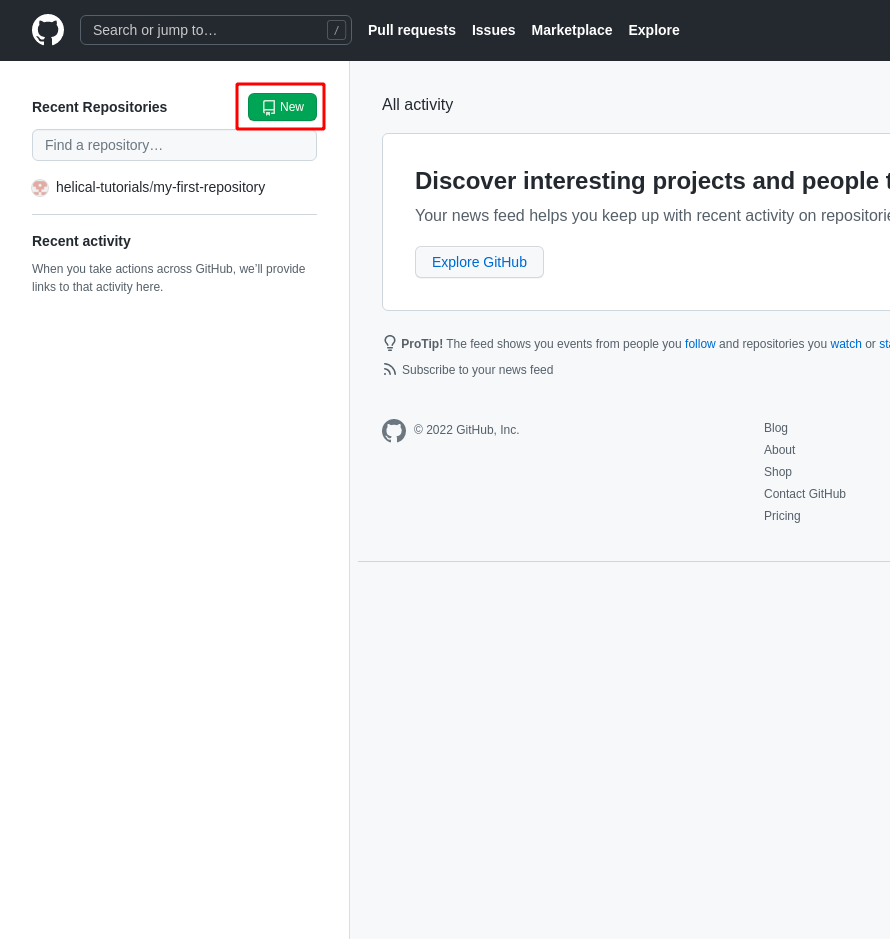Focus the 'Find a repository' field
The width and height of the screenshot is (890, 939).
[174, 145]
